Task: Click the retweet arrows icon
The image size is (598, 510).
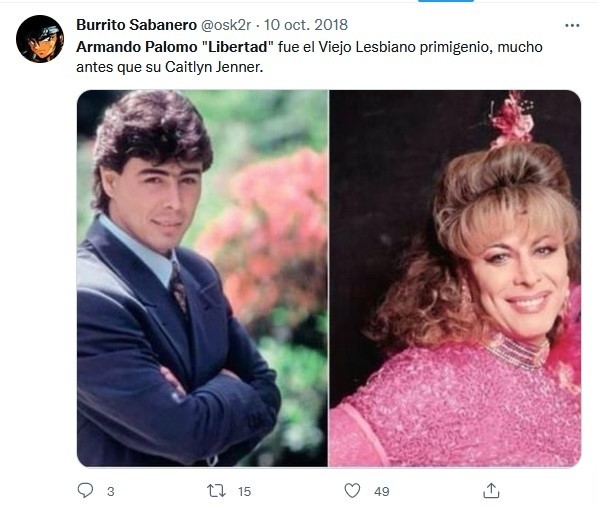Action: (216, 491)
